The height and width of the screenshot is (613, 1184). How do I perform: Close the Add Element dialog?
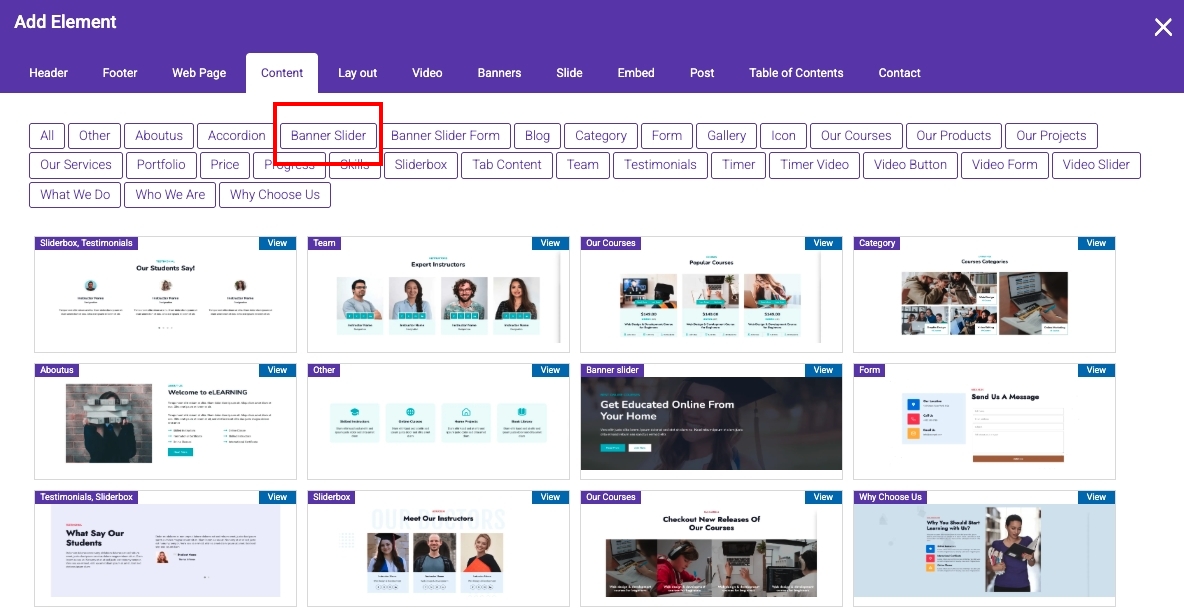1163,27
